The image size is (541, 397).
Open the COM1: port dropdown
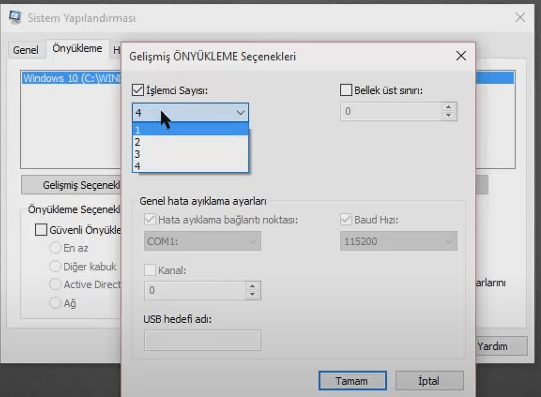coord(202,241)
